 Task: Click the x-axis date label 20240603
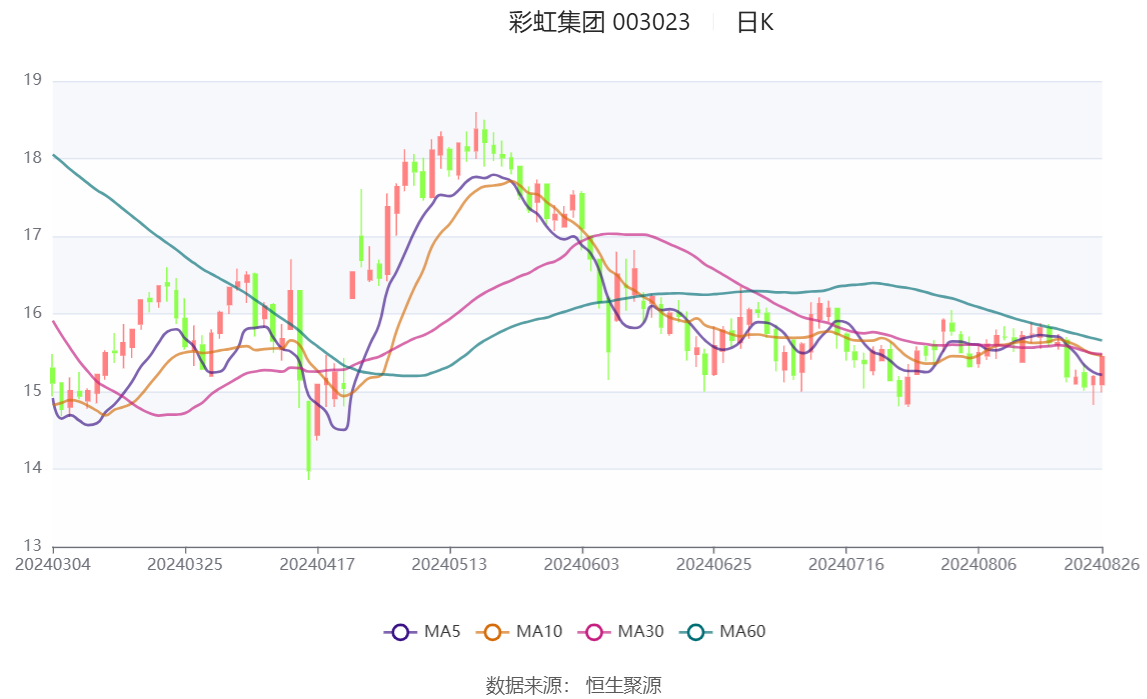(582, 564)
